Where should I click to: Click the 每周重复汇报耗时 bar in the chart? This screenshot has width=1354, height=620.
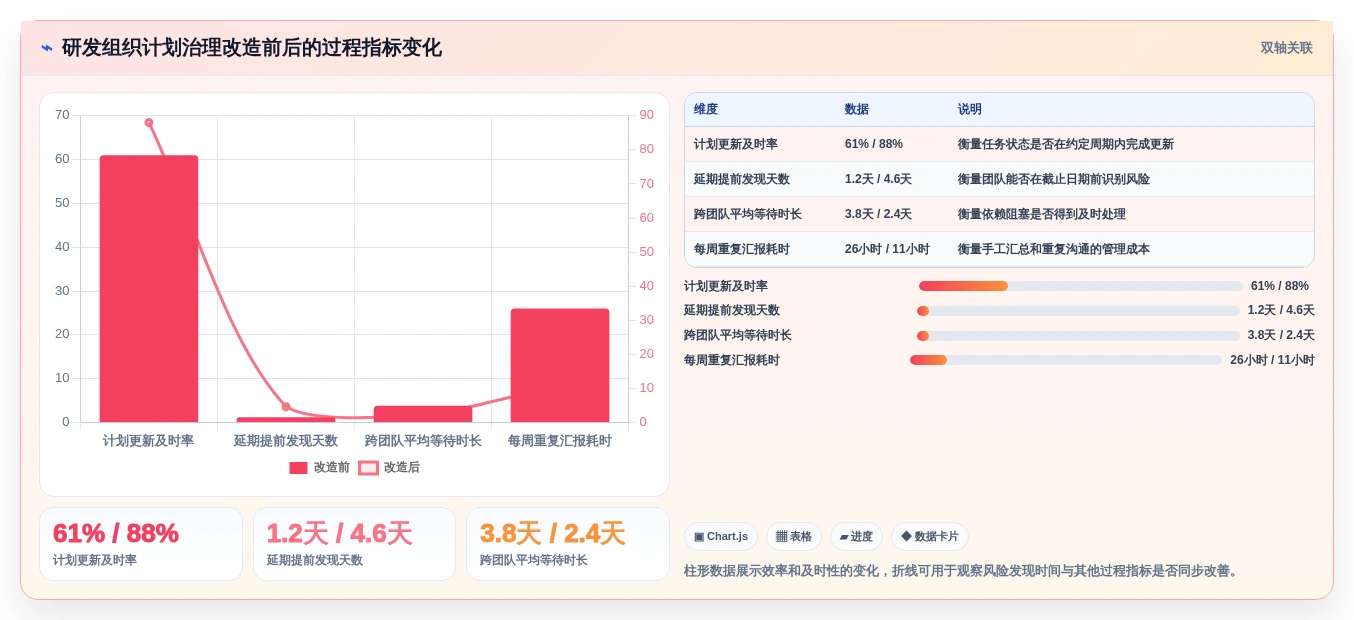pyautogui.click(x=560, y=365)
